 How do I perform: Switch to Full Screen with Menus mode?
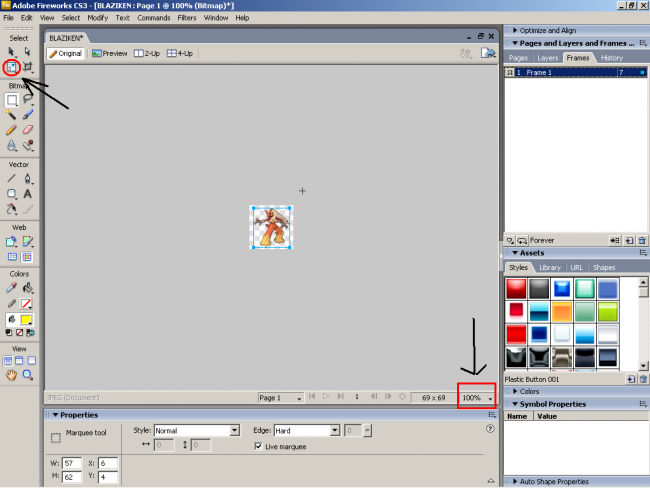19,361
